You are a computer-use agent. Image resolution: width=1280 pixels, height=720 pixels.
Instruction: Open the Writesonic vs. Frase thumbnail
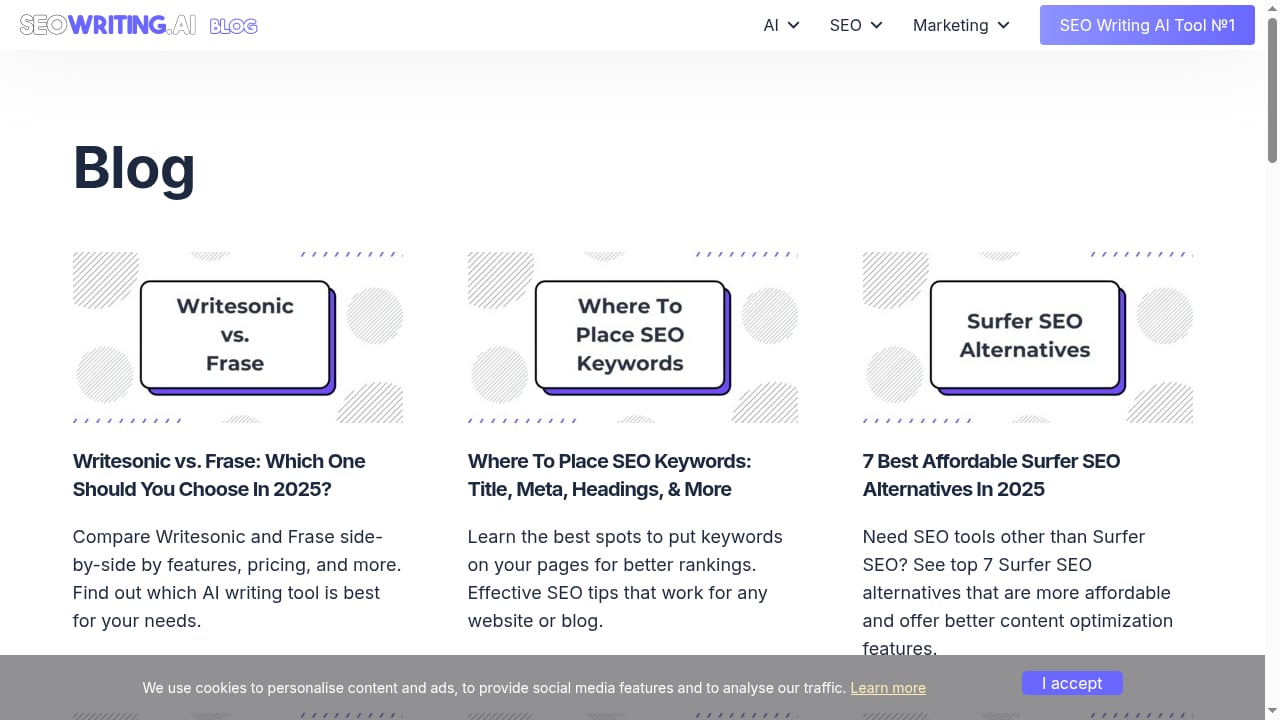pyautogui.click(x=238, y=337)
